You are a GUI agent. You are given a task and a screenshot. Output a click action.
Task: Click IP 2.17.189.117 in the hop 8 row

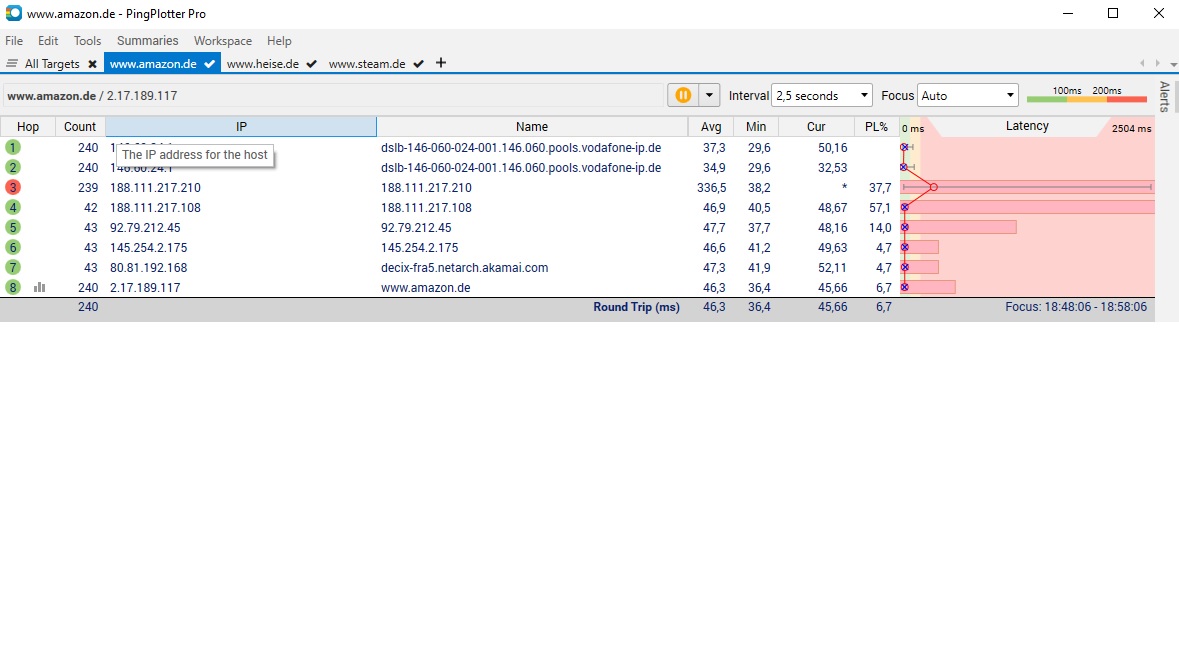click(145, 288)
